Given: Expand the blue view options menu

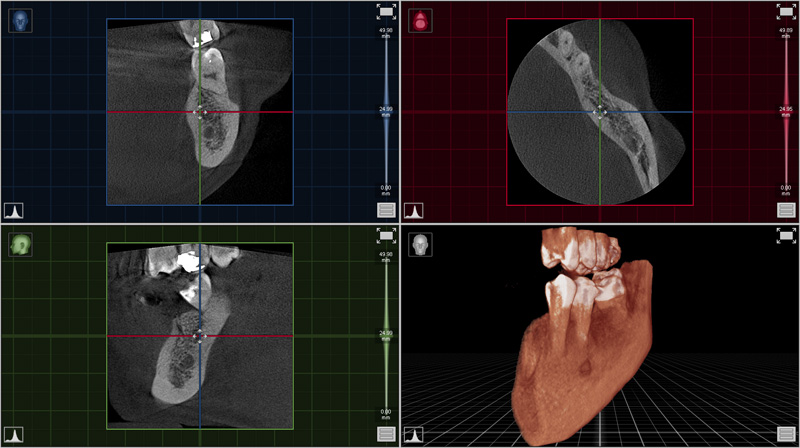Looking at the screenshot, I should click(386, 210).
